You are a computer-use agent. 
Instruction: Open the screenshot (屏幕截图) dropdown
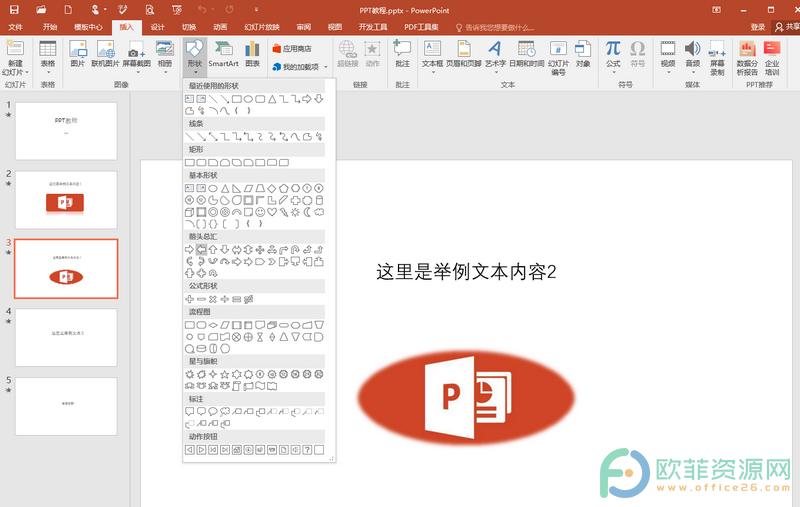(x=137, y=57)
